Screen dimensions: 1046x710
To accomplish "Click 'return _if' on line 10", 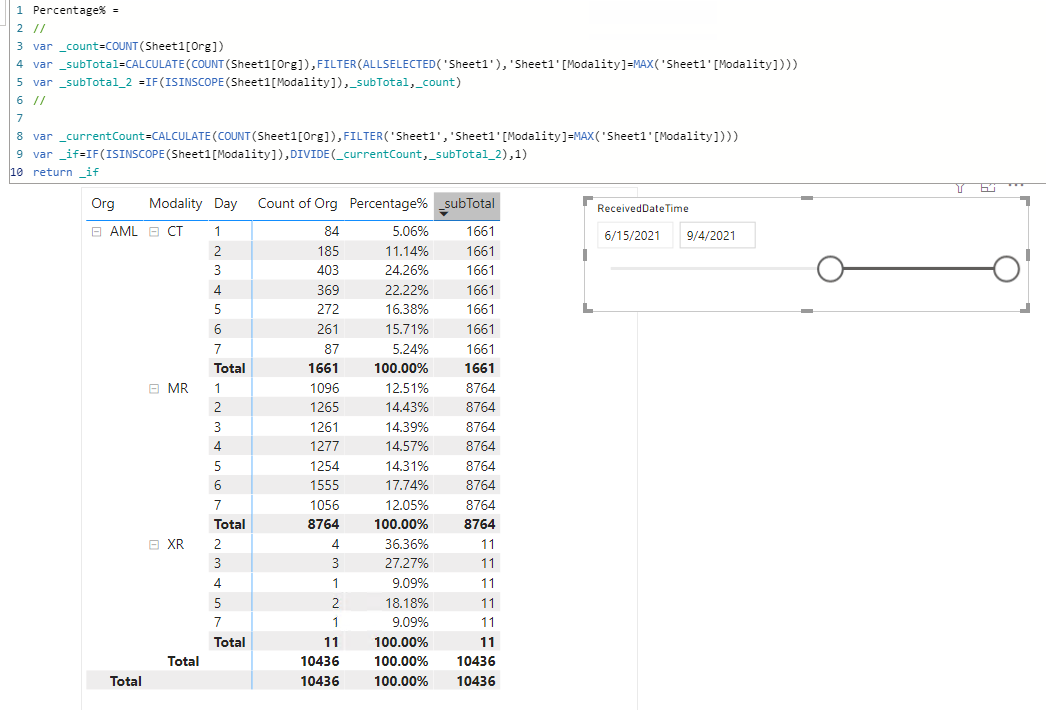I will [x=65, y=172].
